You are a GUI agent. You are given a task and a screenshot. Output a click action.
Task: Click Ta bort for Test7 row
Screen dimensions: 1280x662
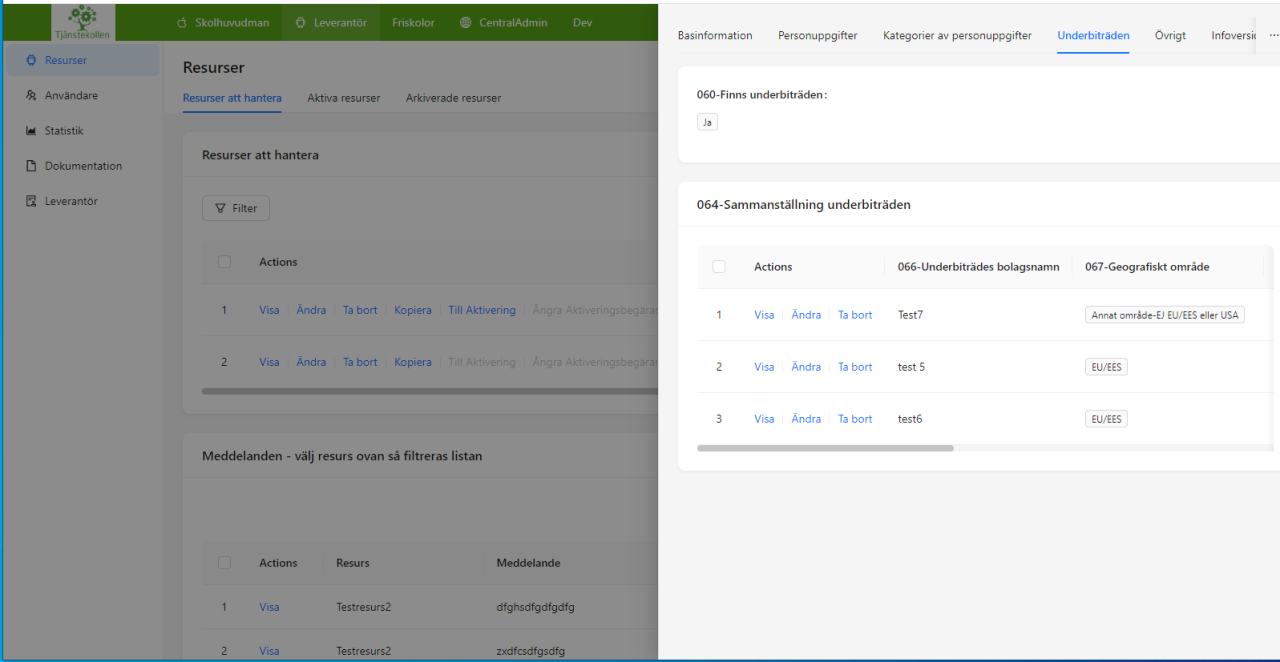click(x=855, y=315)
